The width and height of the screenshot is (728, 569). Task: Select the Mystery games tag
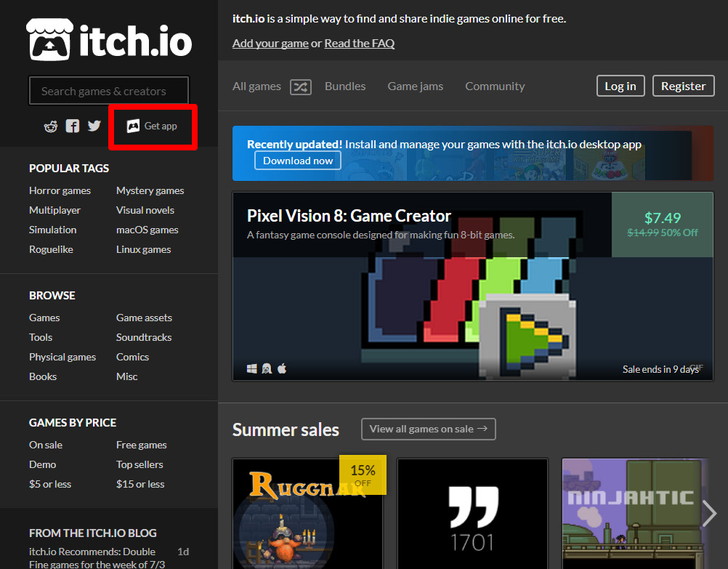tap(150, 191)
